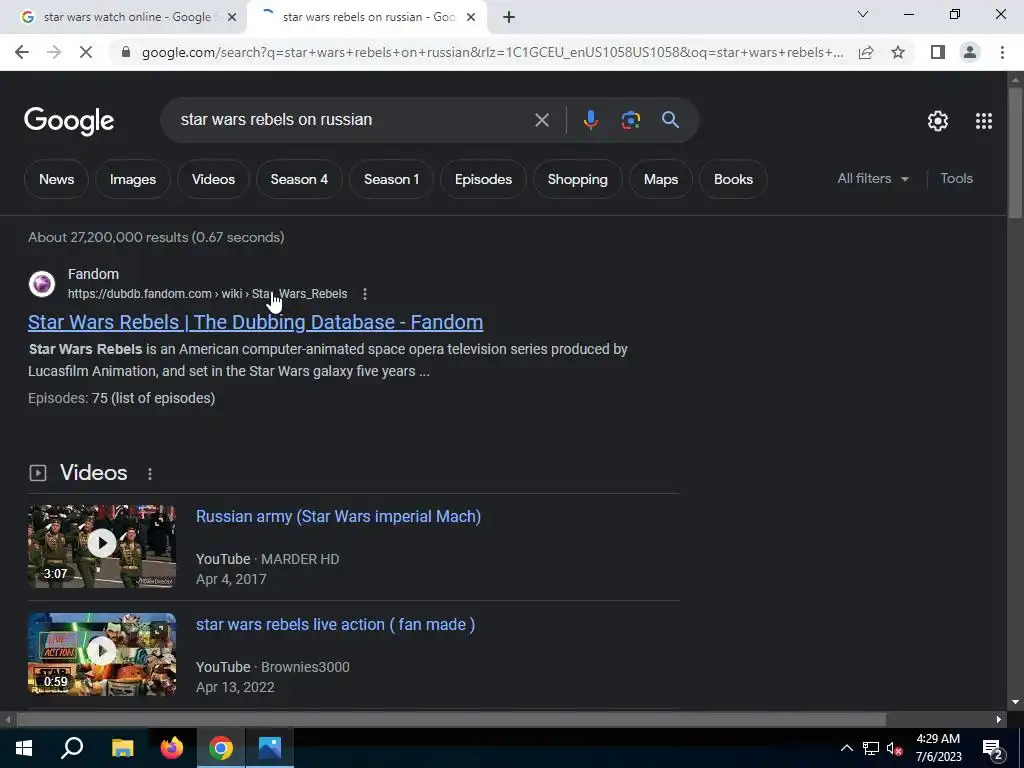1024x768 pixels.
Task: Search by image with Google Lens
Action: click(630, 120)
